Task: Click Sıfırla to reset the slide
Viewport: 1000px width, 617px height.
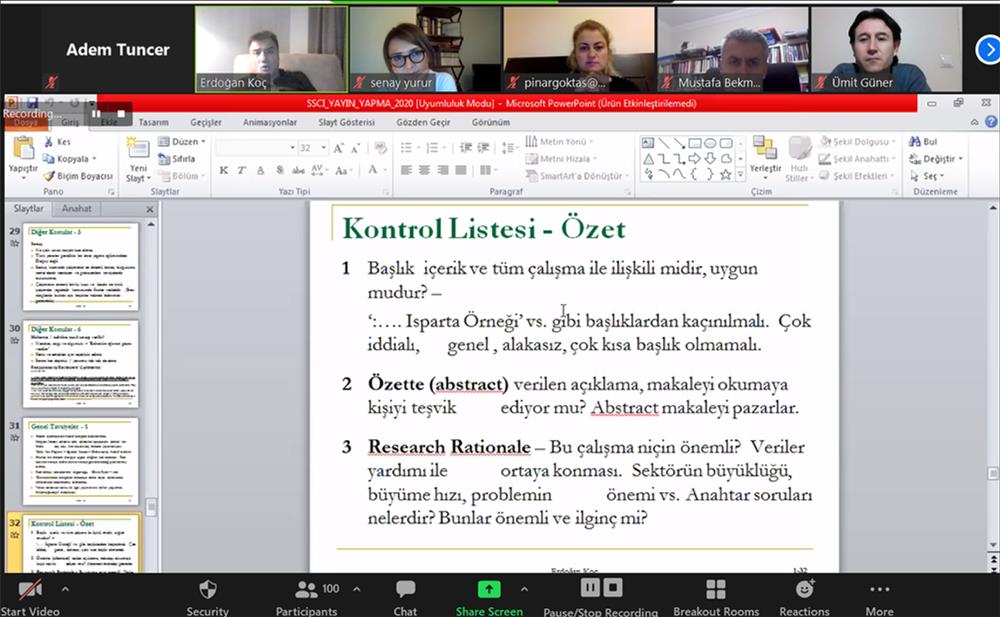Action: point(177,159)
